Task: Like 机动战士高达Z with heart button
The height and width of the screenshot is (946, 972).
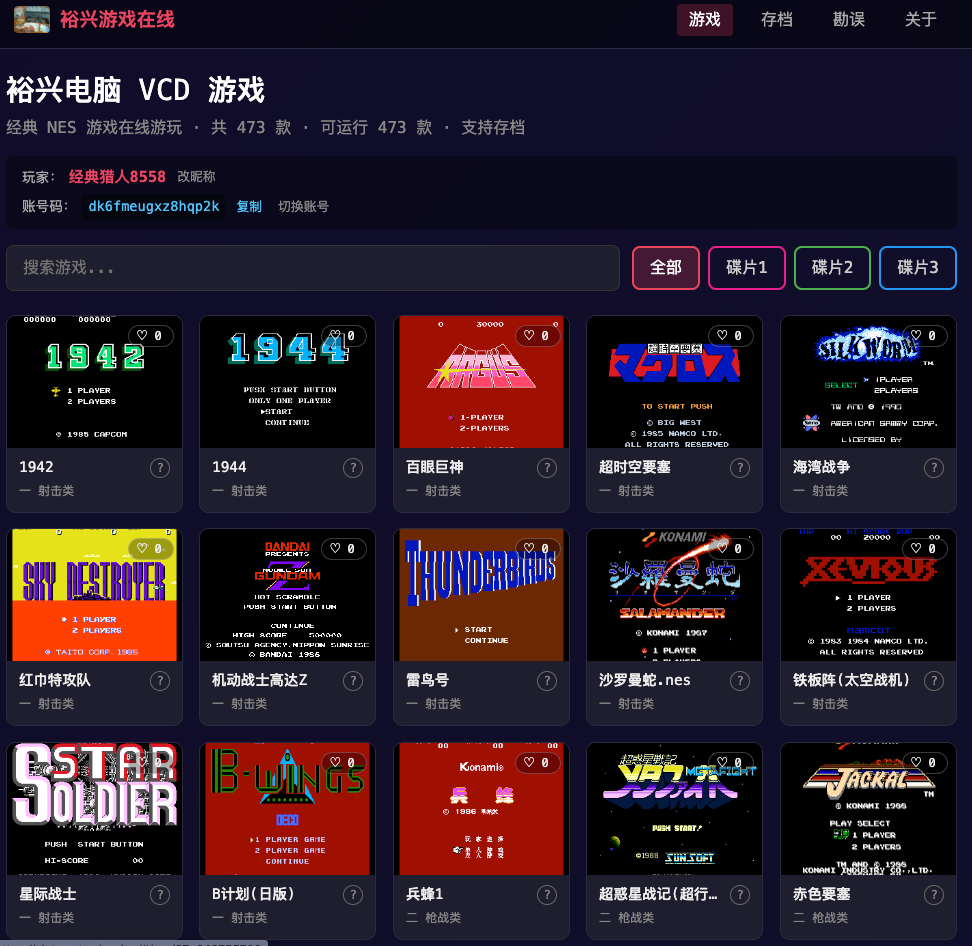Action: point(343,549)
